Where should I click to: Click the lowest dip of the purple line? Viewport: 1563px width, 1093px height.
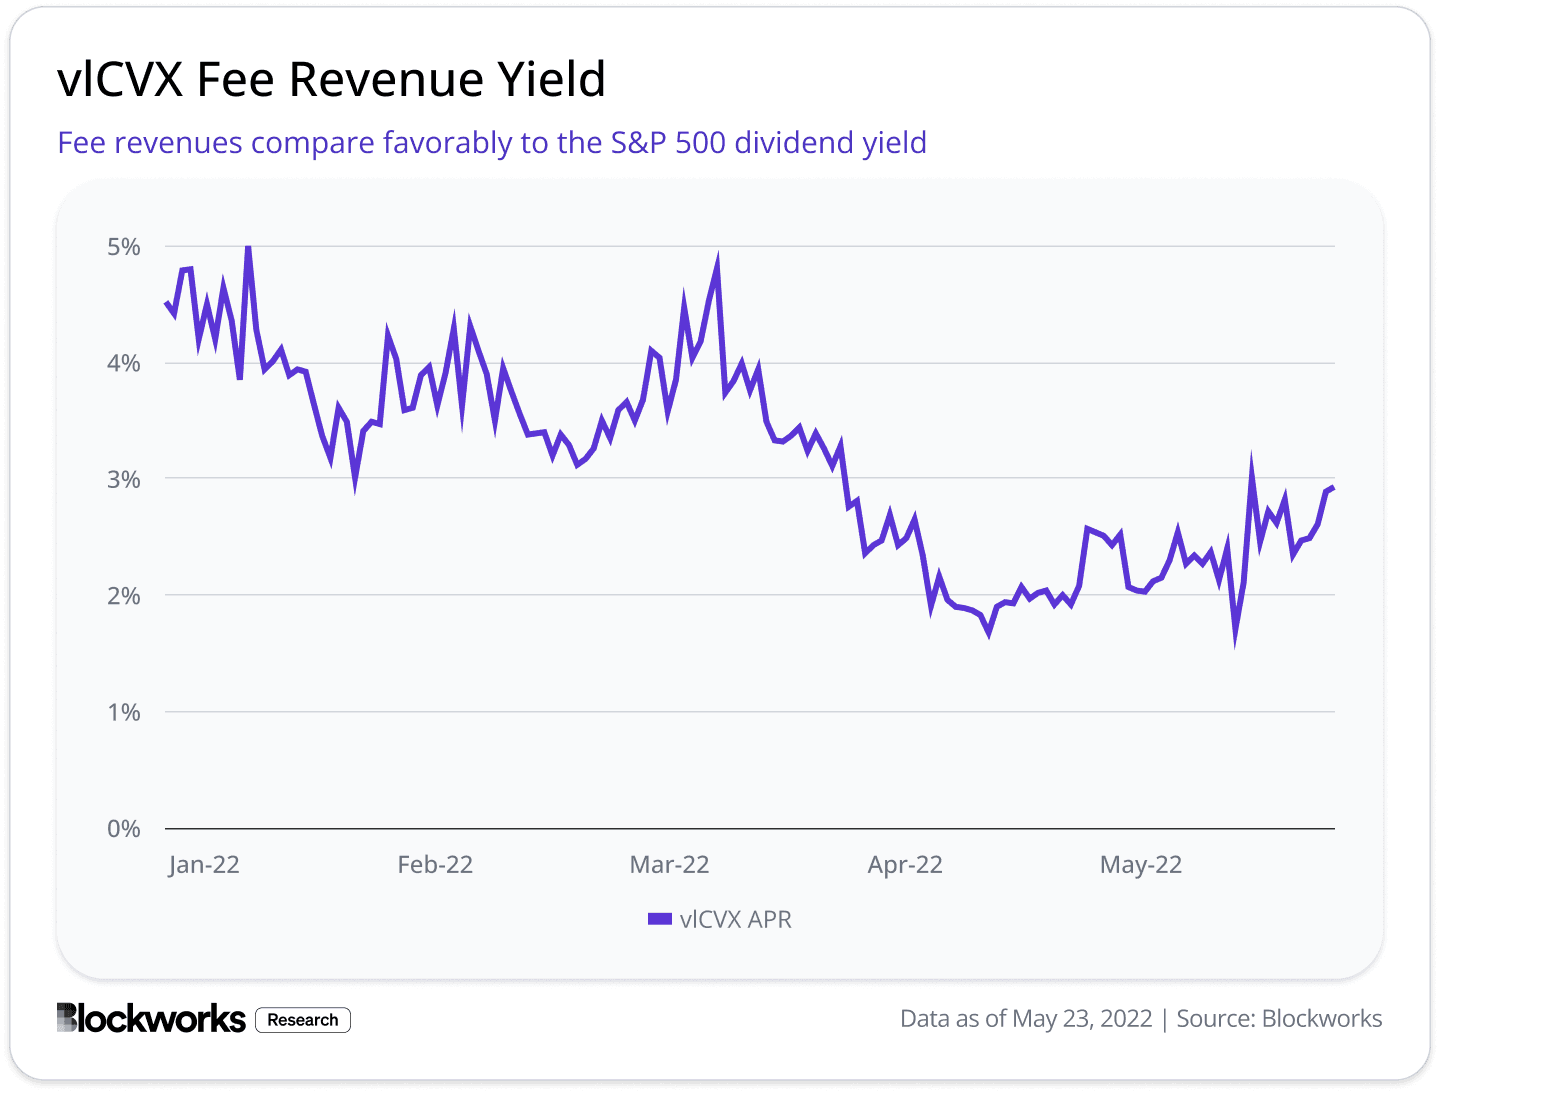(1234, 646)
